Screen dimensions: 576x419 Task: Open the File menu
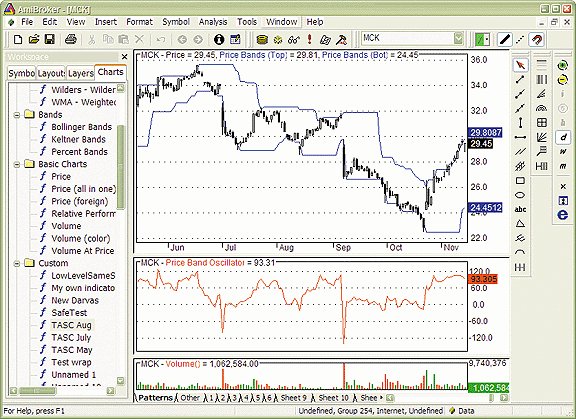click(27, 22)
